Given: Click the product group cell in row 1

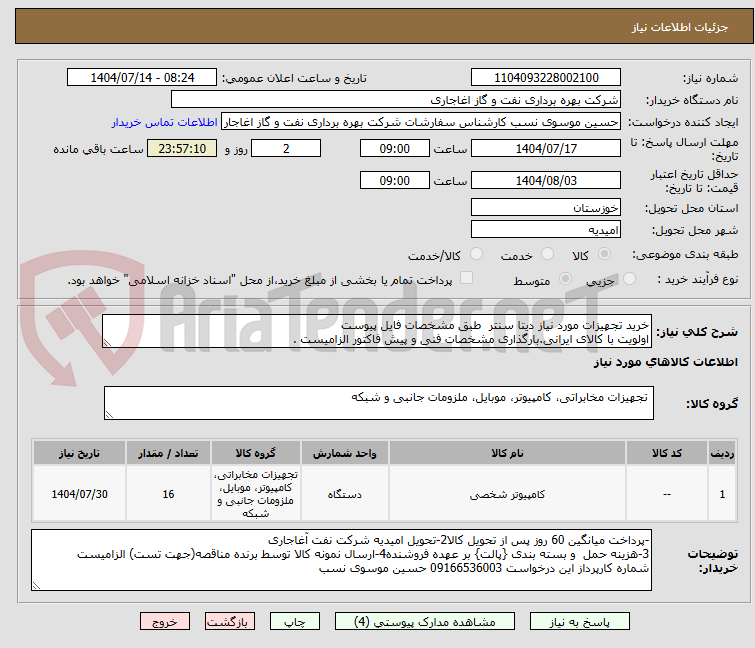Looking at the screenshot, I should pyautogui.click(x=256, y=494).
